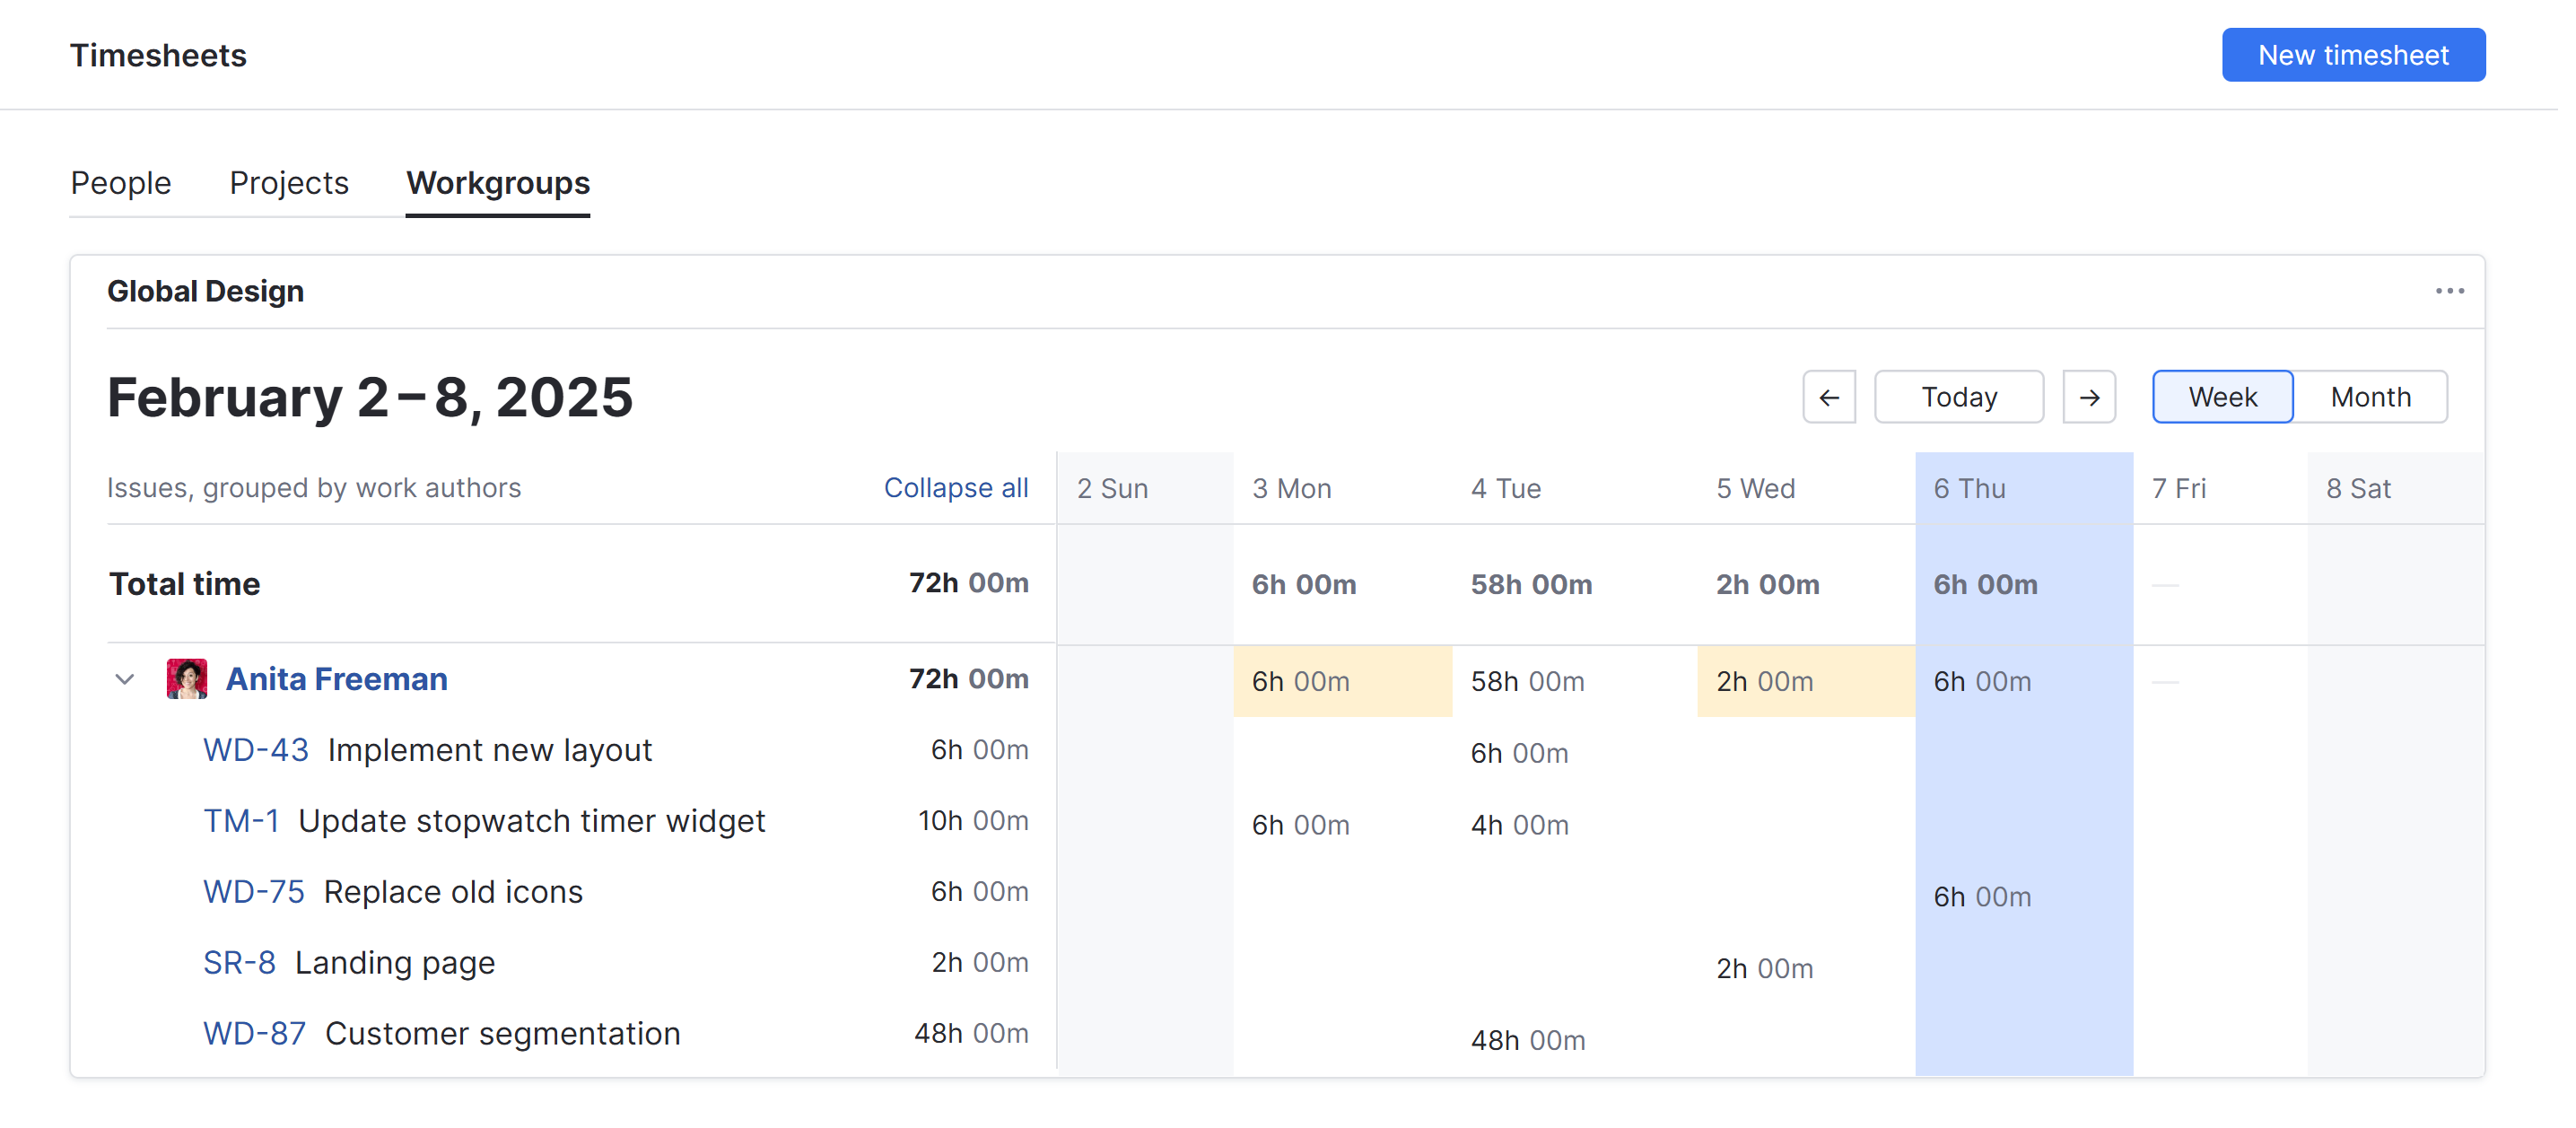Screen dimensions: 2576x1128
Task: Collapse Anita Freeman's issue list
Action: (125, 679)
